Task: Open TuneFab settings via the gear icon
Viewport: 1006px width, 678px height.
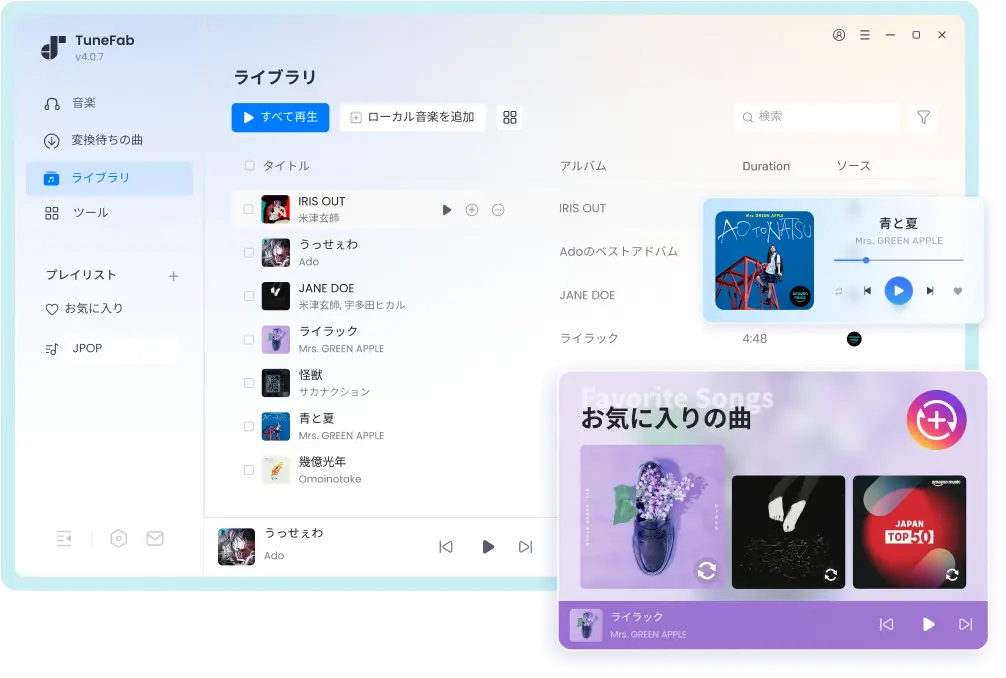Action: tap(118, 538)
